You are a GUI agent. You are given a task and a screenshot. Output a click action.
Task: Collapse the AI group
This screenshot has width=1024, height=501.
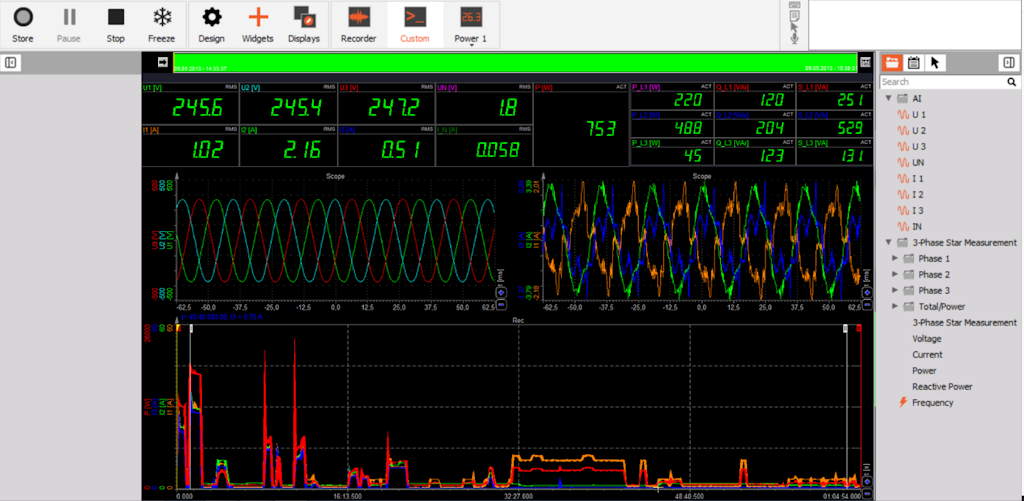888,99
